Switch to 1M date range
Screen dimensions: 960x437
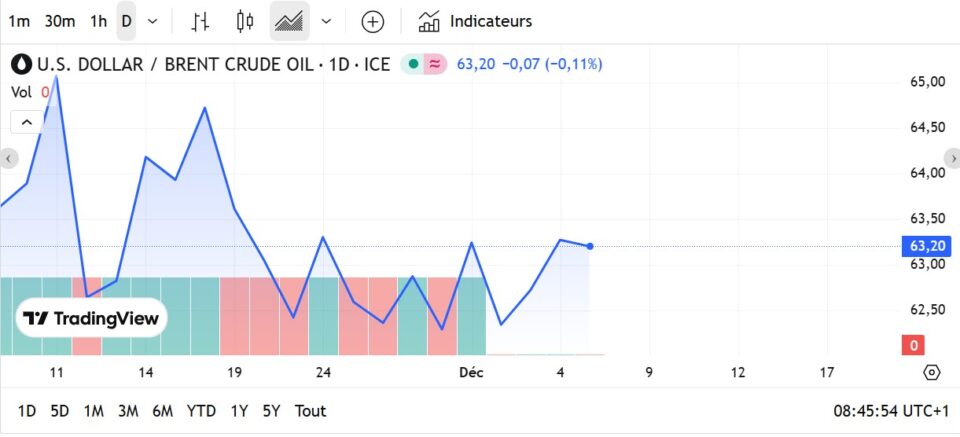pyautogui.click(x=94, y=411)
